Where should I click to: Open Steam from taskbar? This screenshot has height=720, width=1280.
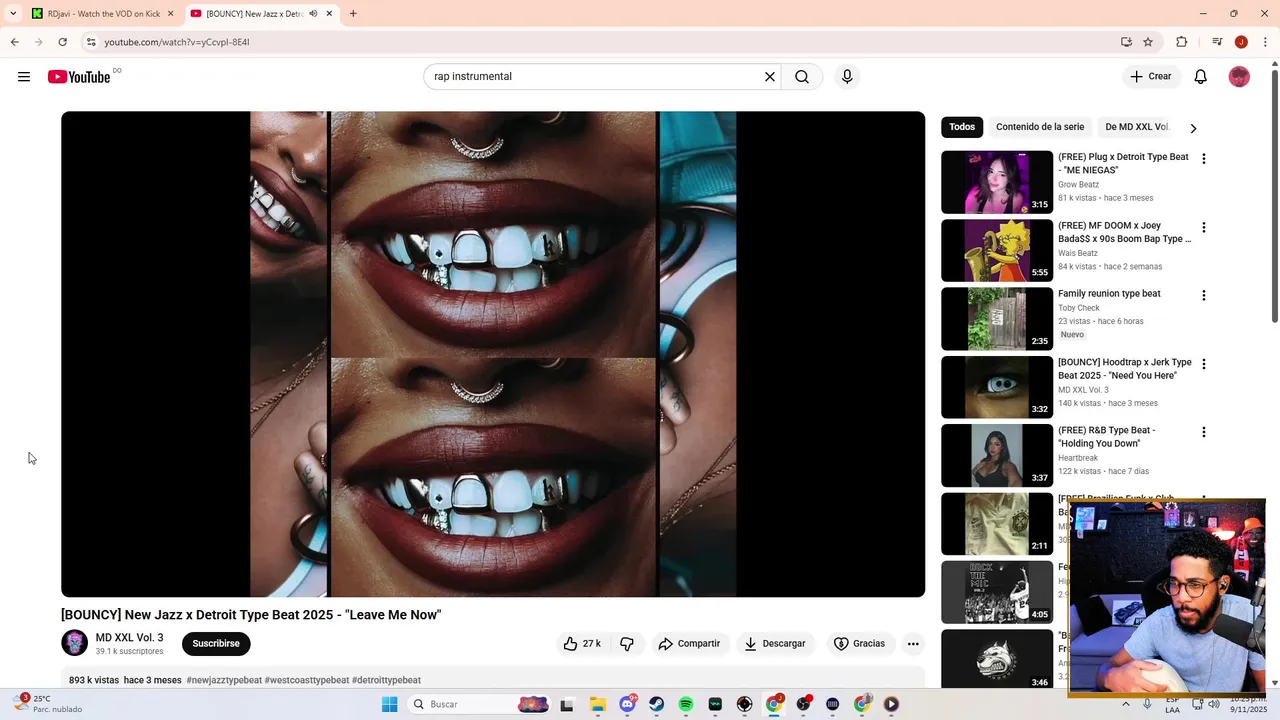pos(656,704)
